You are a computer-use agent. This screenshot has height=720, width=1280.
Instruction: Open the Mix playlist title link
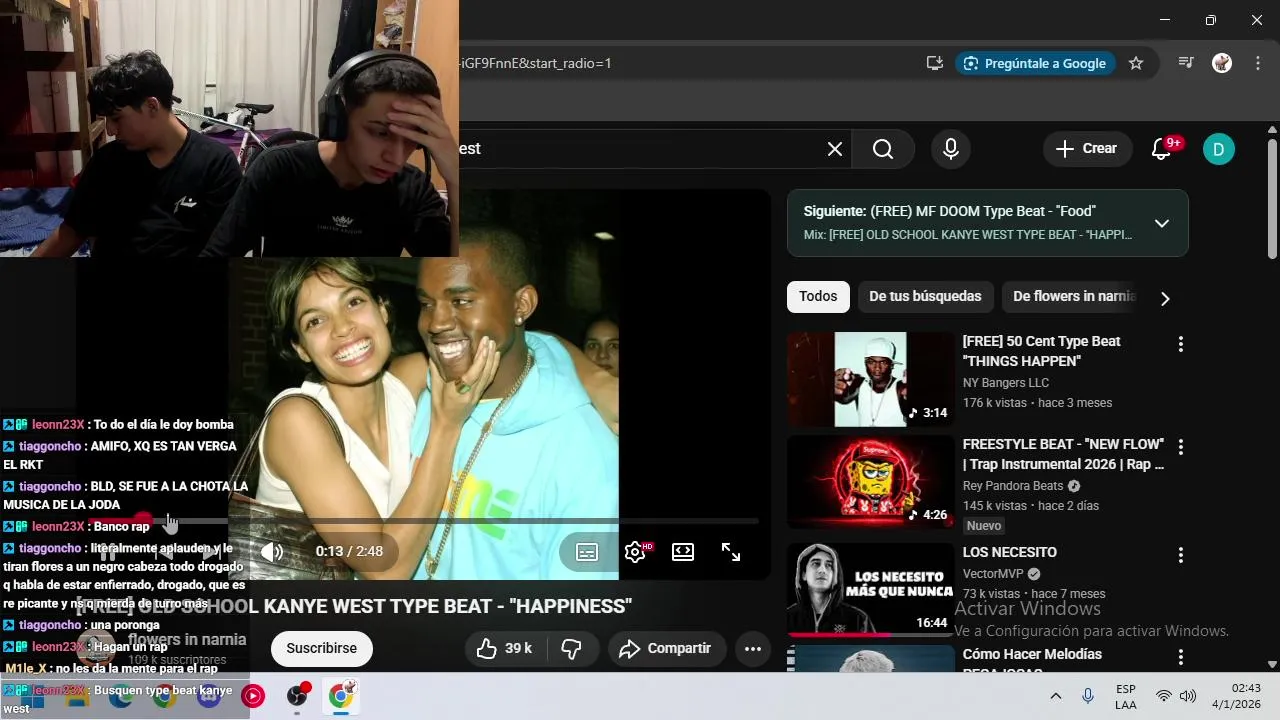(968, 235)
